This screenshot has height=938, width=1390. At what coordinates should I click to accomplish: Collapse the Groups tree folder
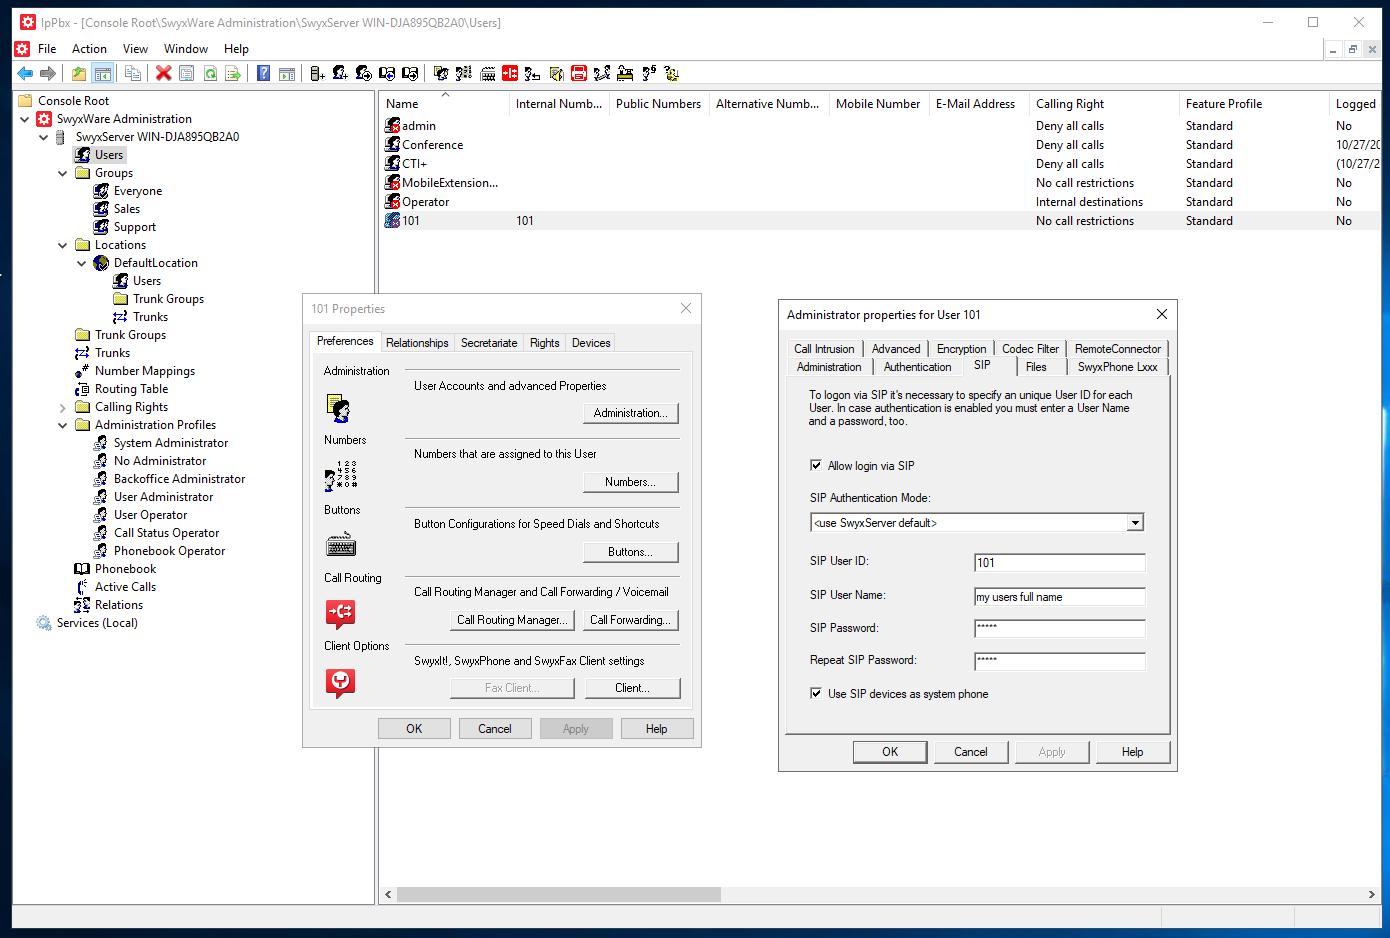pyautogui.click(x=62, y=173)
